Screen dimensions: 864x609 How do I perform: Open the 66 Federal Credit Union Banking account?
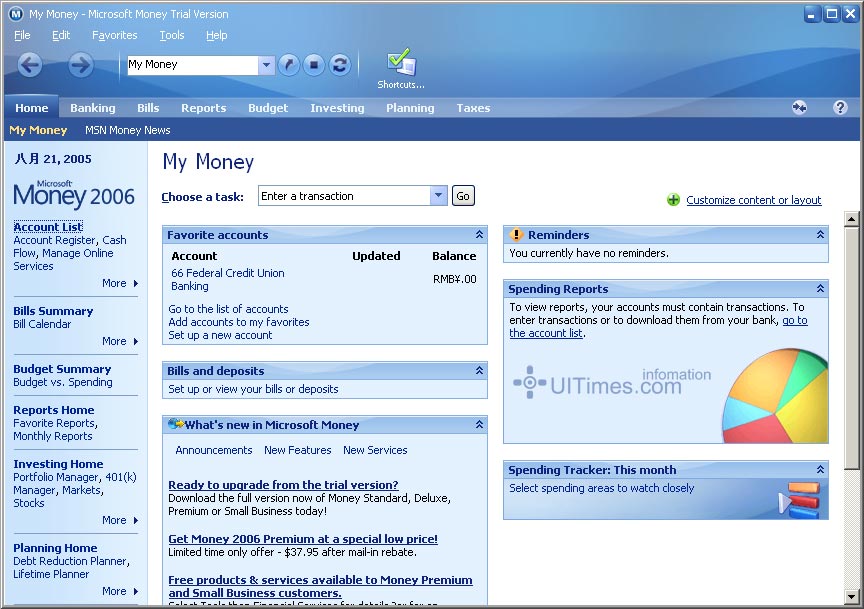pyautogui.click(x=228, y=279)
